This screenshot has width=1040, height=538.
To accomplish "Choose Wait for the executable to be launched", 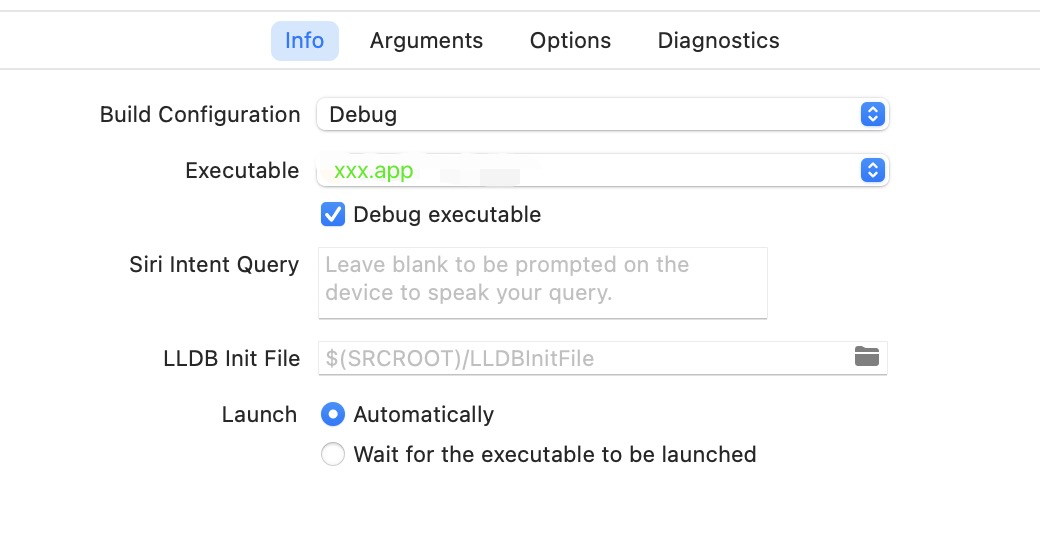I will click(332, 455).
